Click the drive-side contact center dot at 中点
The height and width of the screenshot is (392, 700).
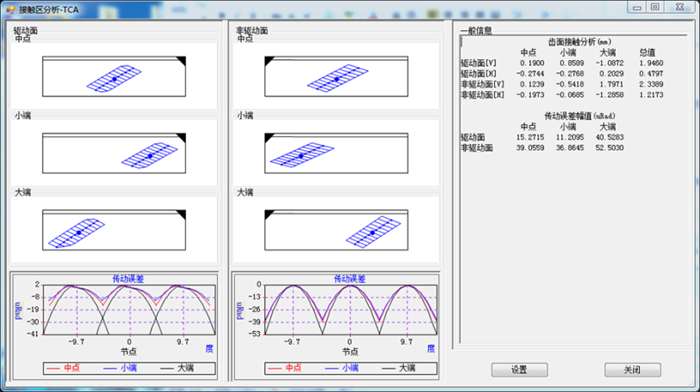coord(114,79)
